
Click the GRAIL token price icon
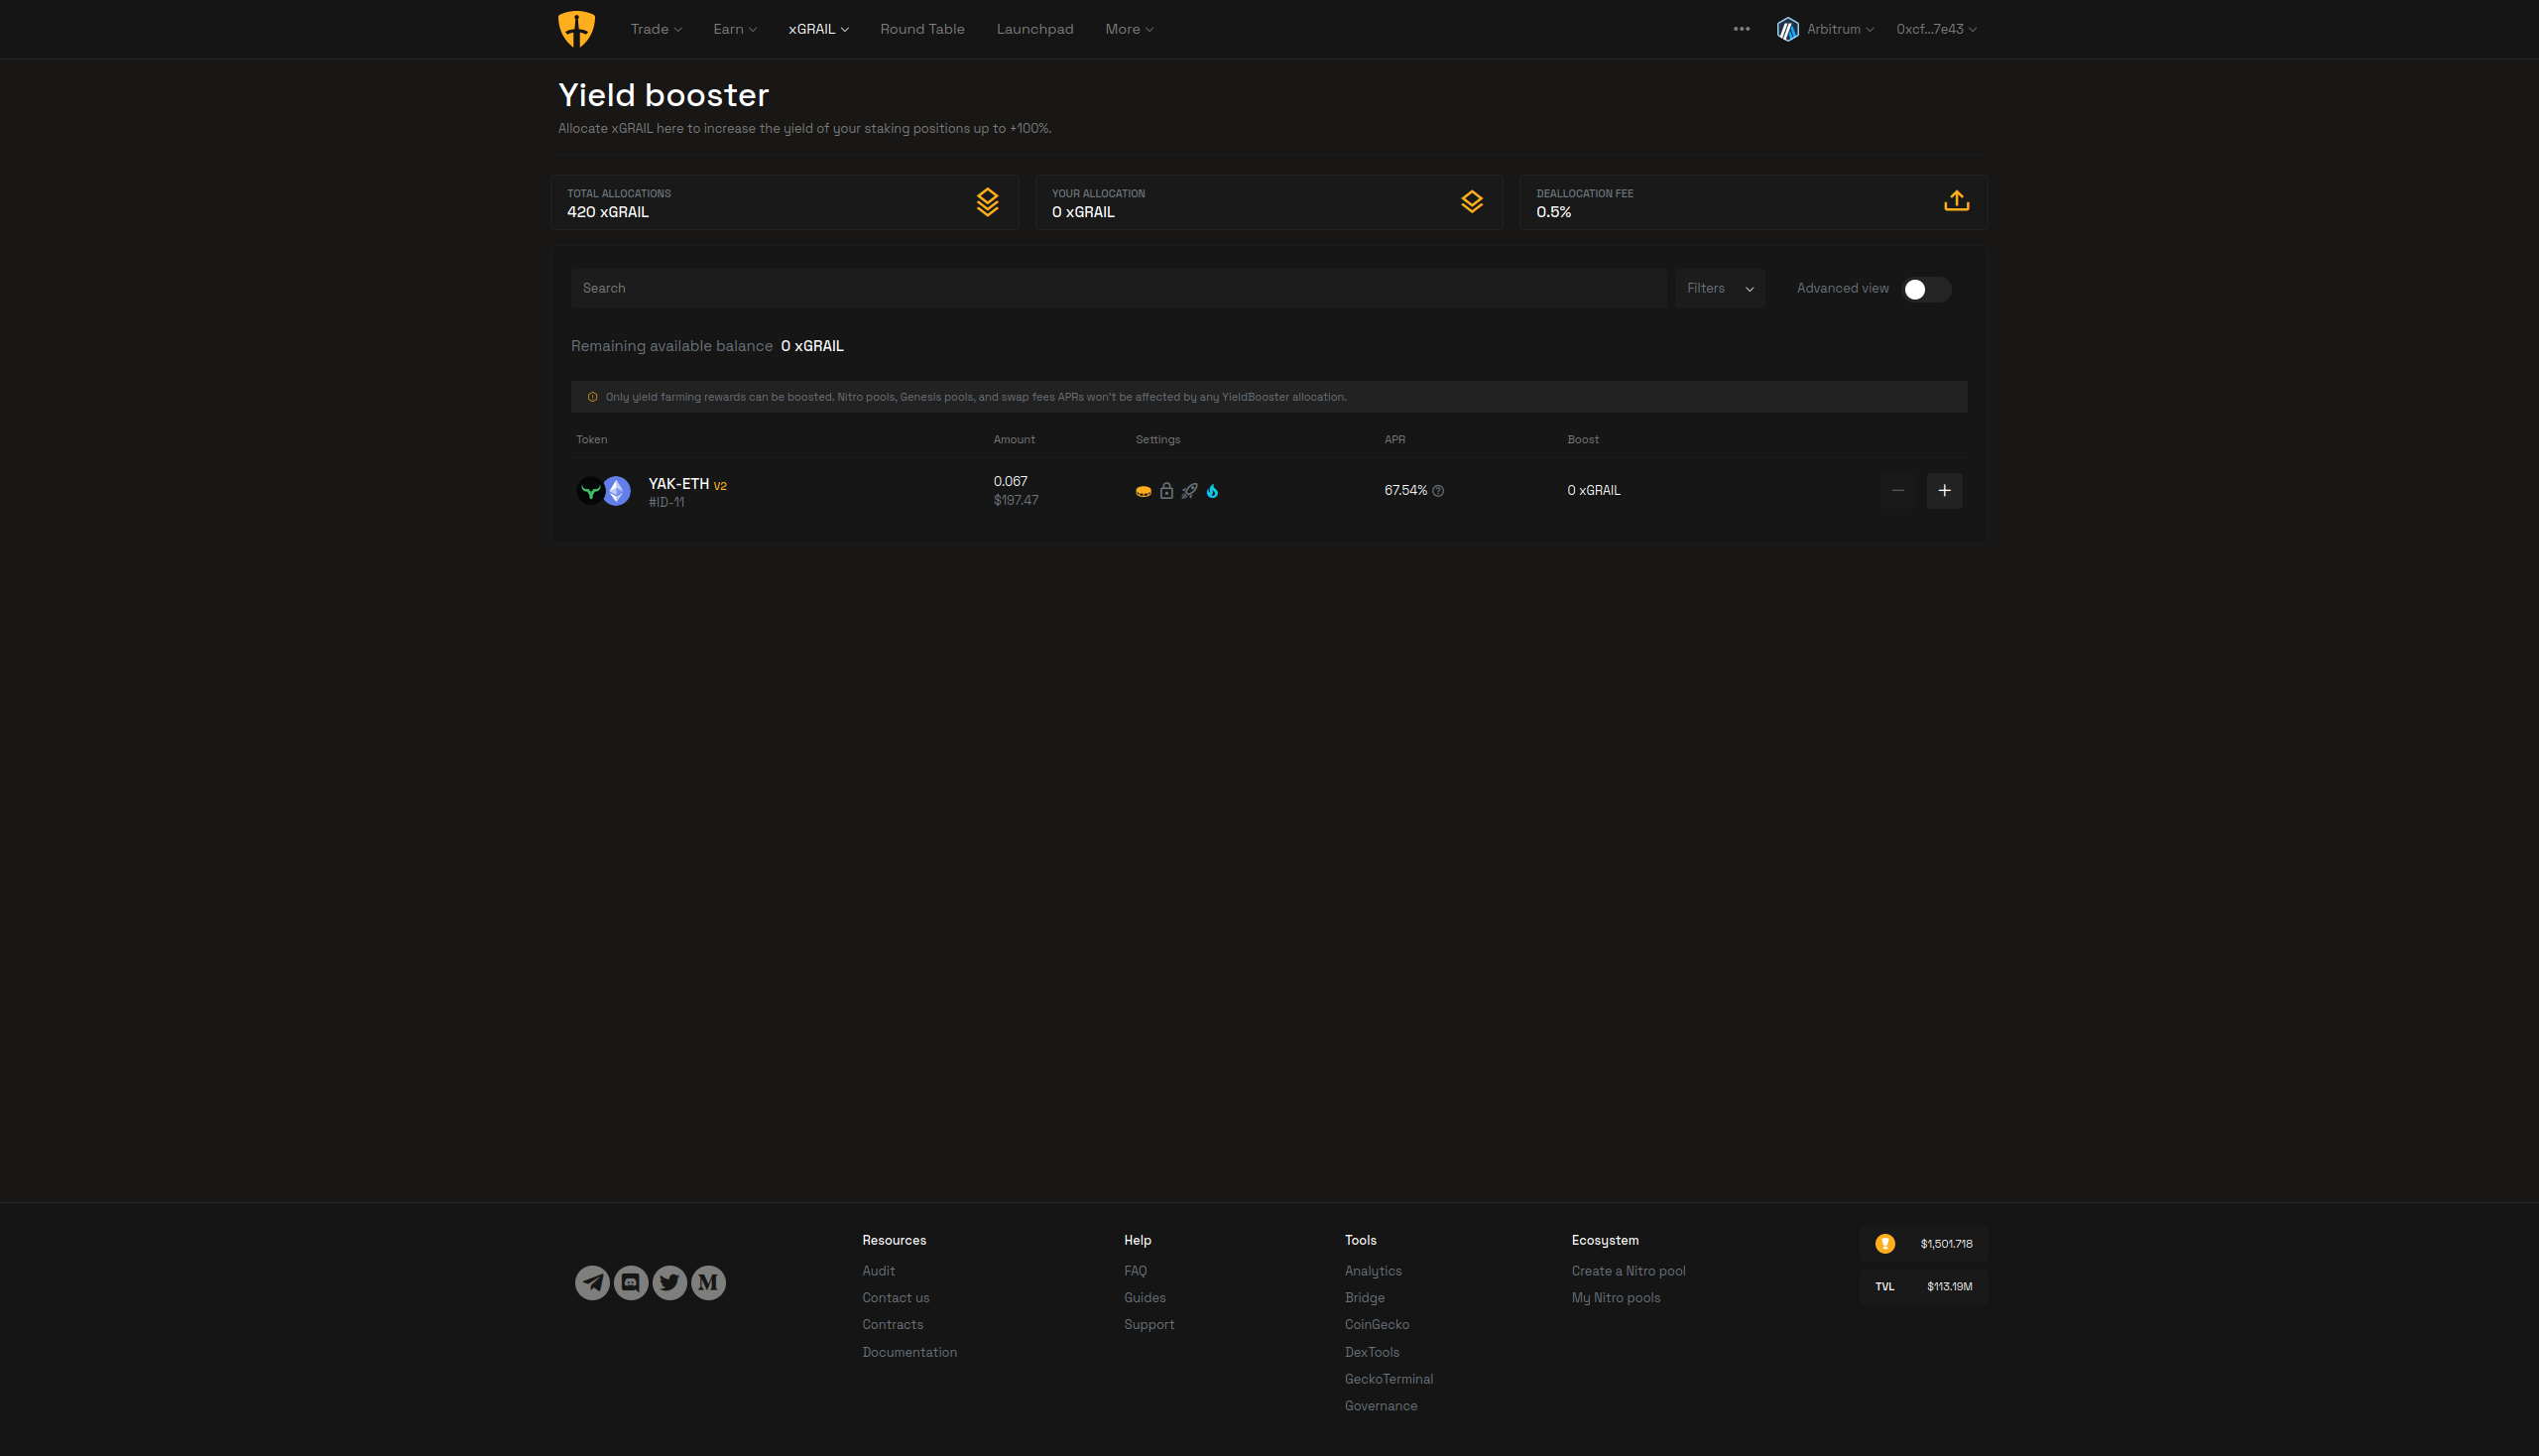[x=1885, y=1244]
